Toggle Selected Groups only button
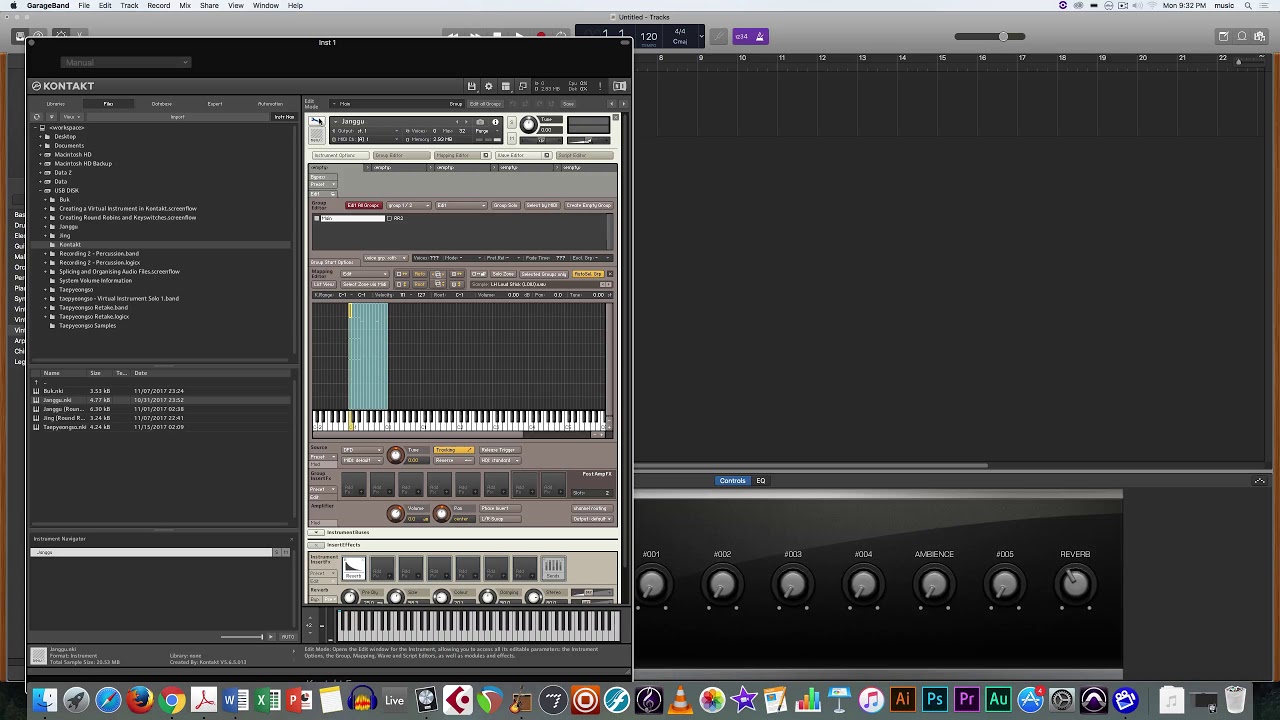 coord(544,274)
